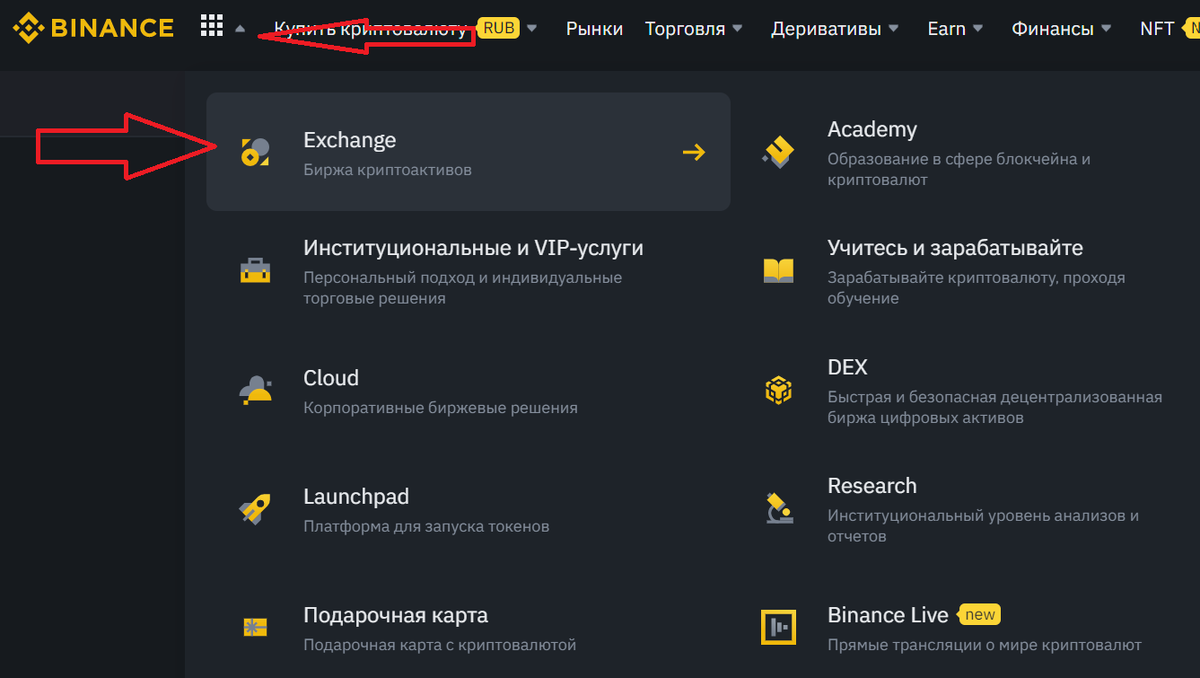Open the DEX entry title
The width and height of the screenshot is (1200, 678).
point(847,367)
